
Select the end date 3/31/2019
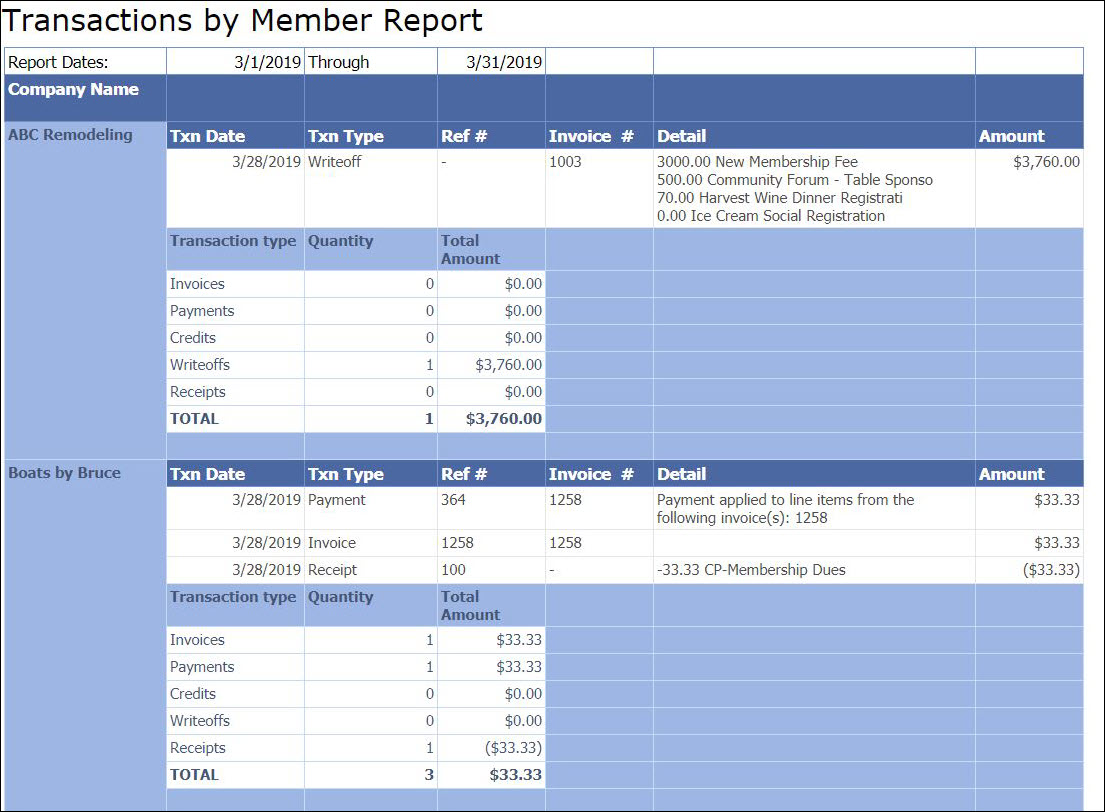click(505, 61)
